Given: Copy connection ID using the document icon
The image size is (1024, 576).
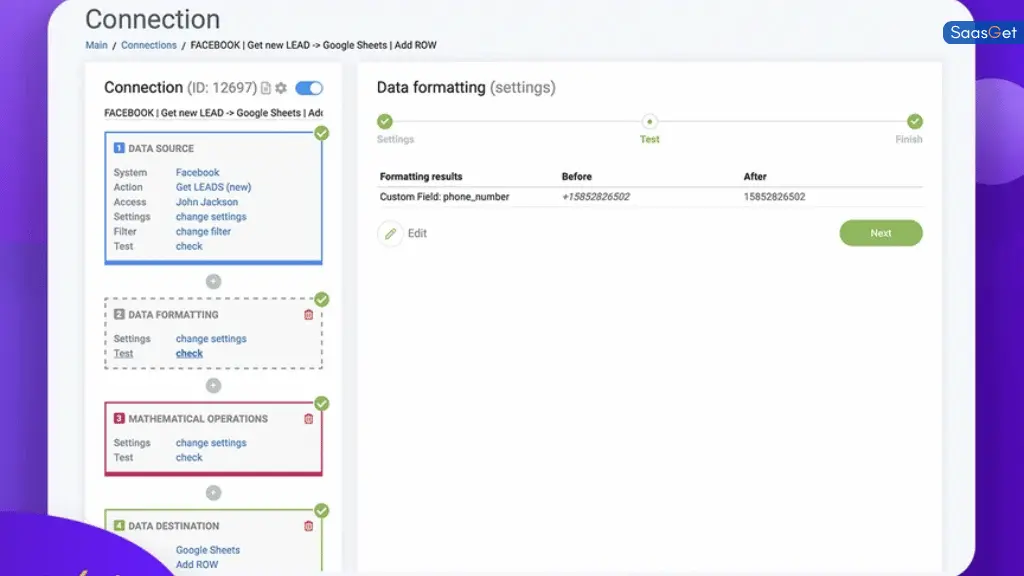Looking at the screenshot, I should [x=265, y=88].
